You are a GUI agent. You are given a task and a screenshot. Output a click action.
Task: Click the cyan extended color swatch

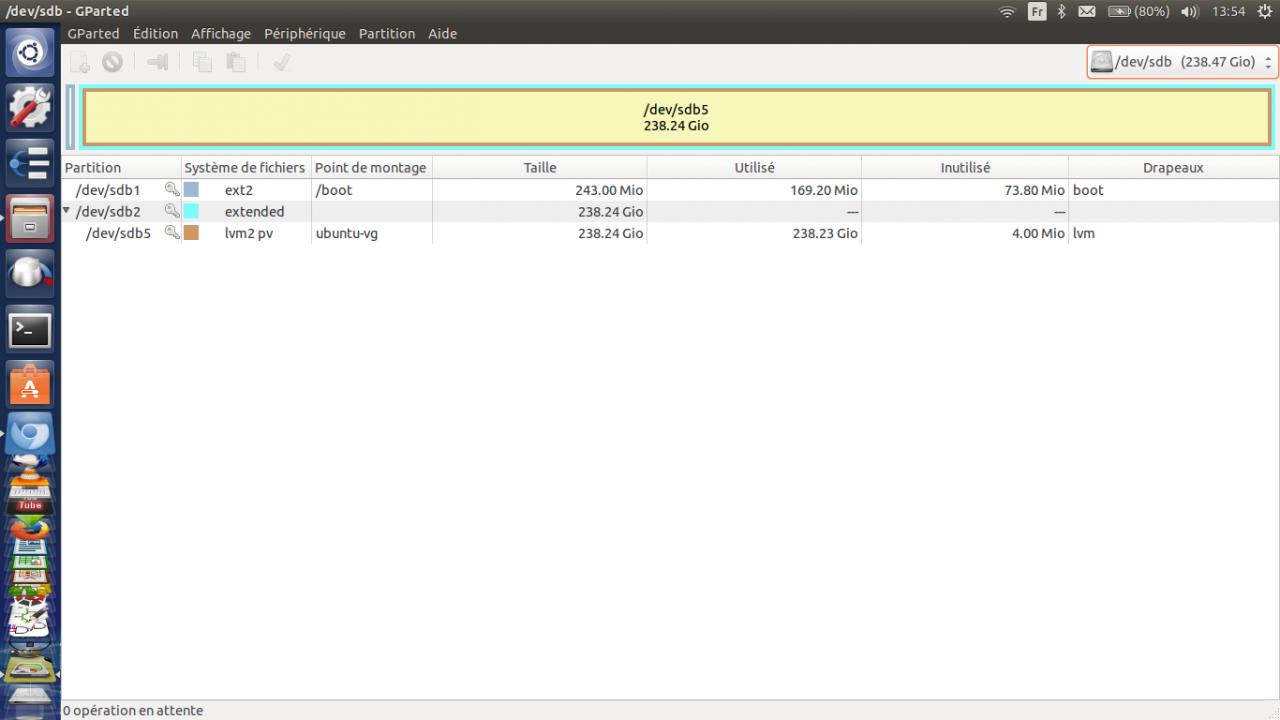point(191,211)
